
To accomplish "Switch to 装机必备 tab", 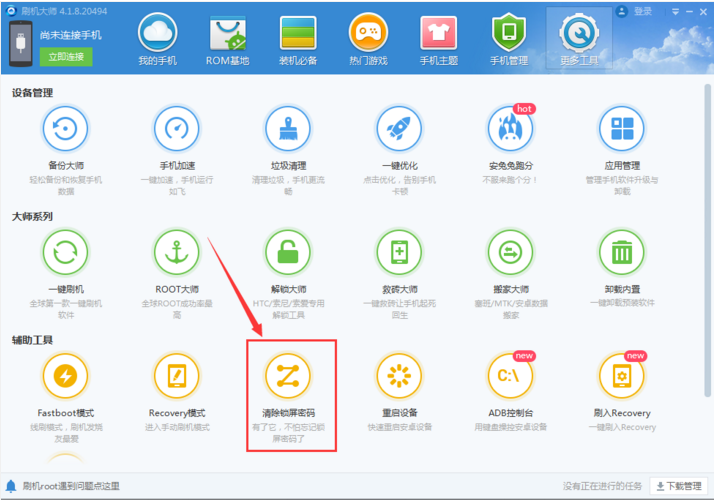I will (298, 40).
